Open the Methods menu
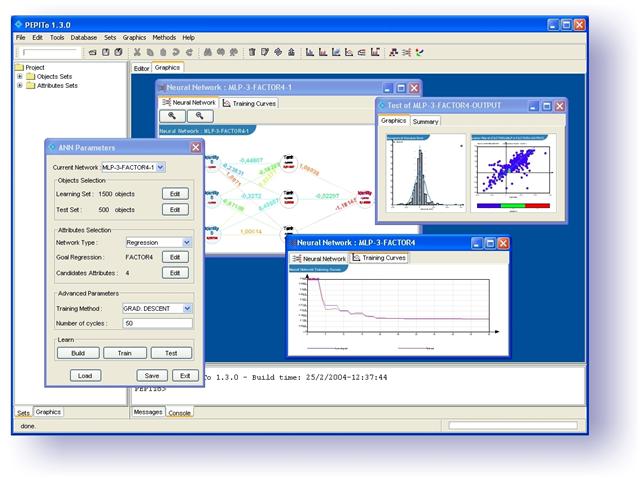The width and height of the screenshot is (640, 480). point(163,37)
